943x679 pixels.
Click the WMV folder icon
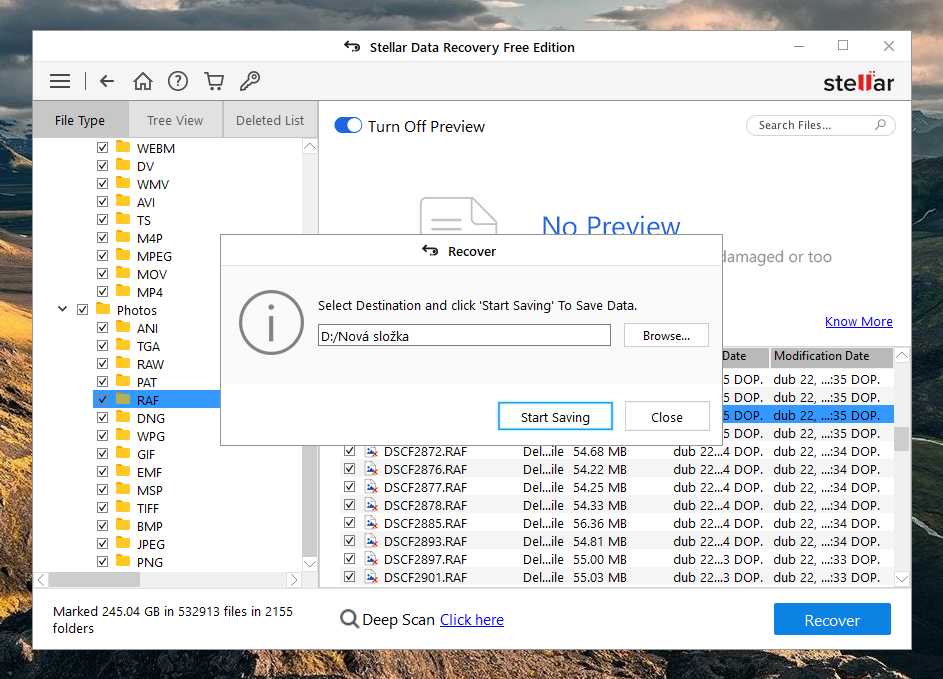[123, 183]
